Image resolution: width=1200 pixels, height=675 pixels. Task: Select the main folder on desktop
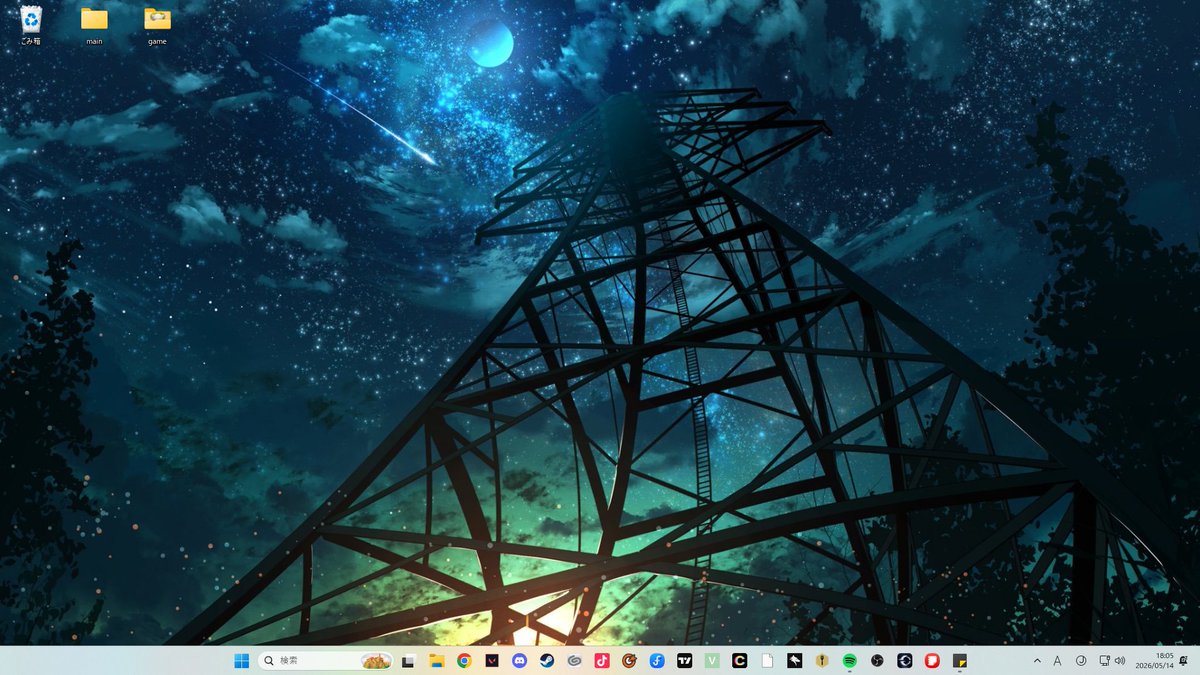point(94,26)
